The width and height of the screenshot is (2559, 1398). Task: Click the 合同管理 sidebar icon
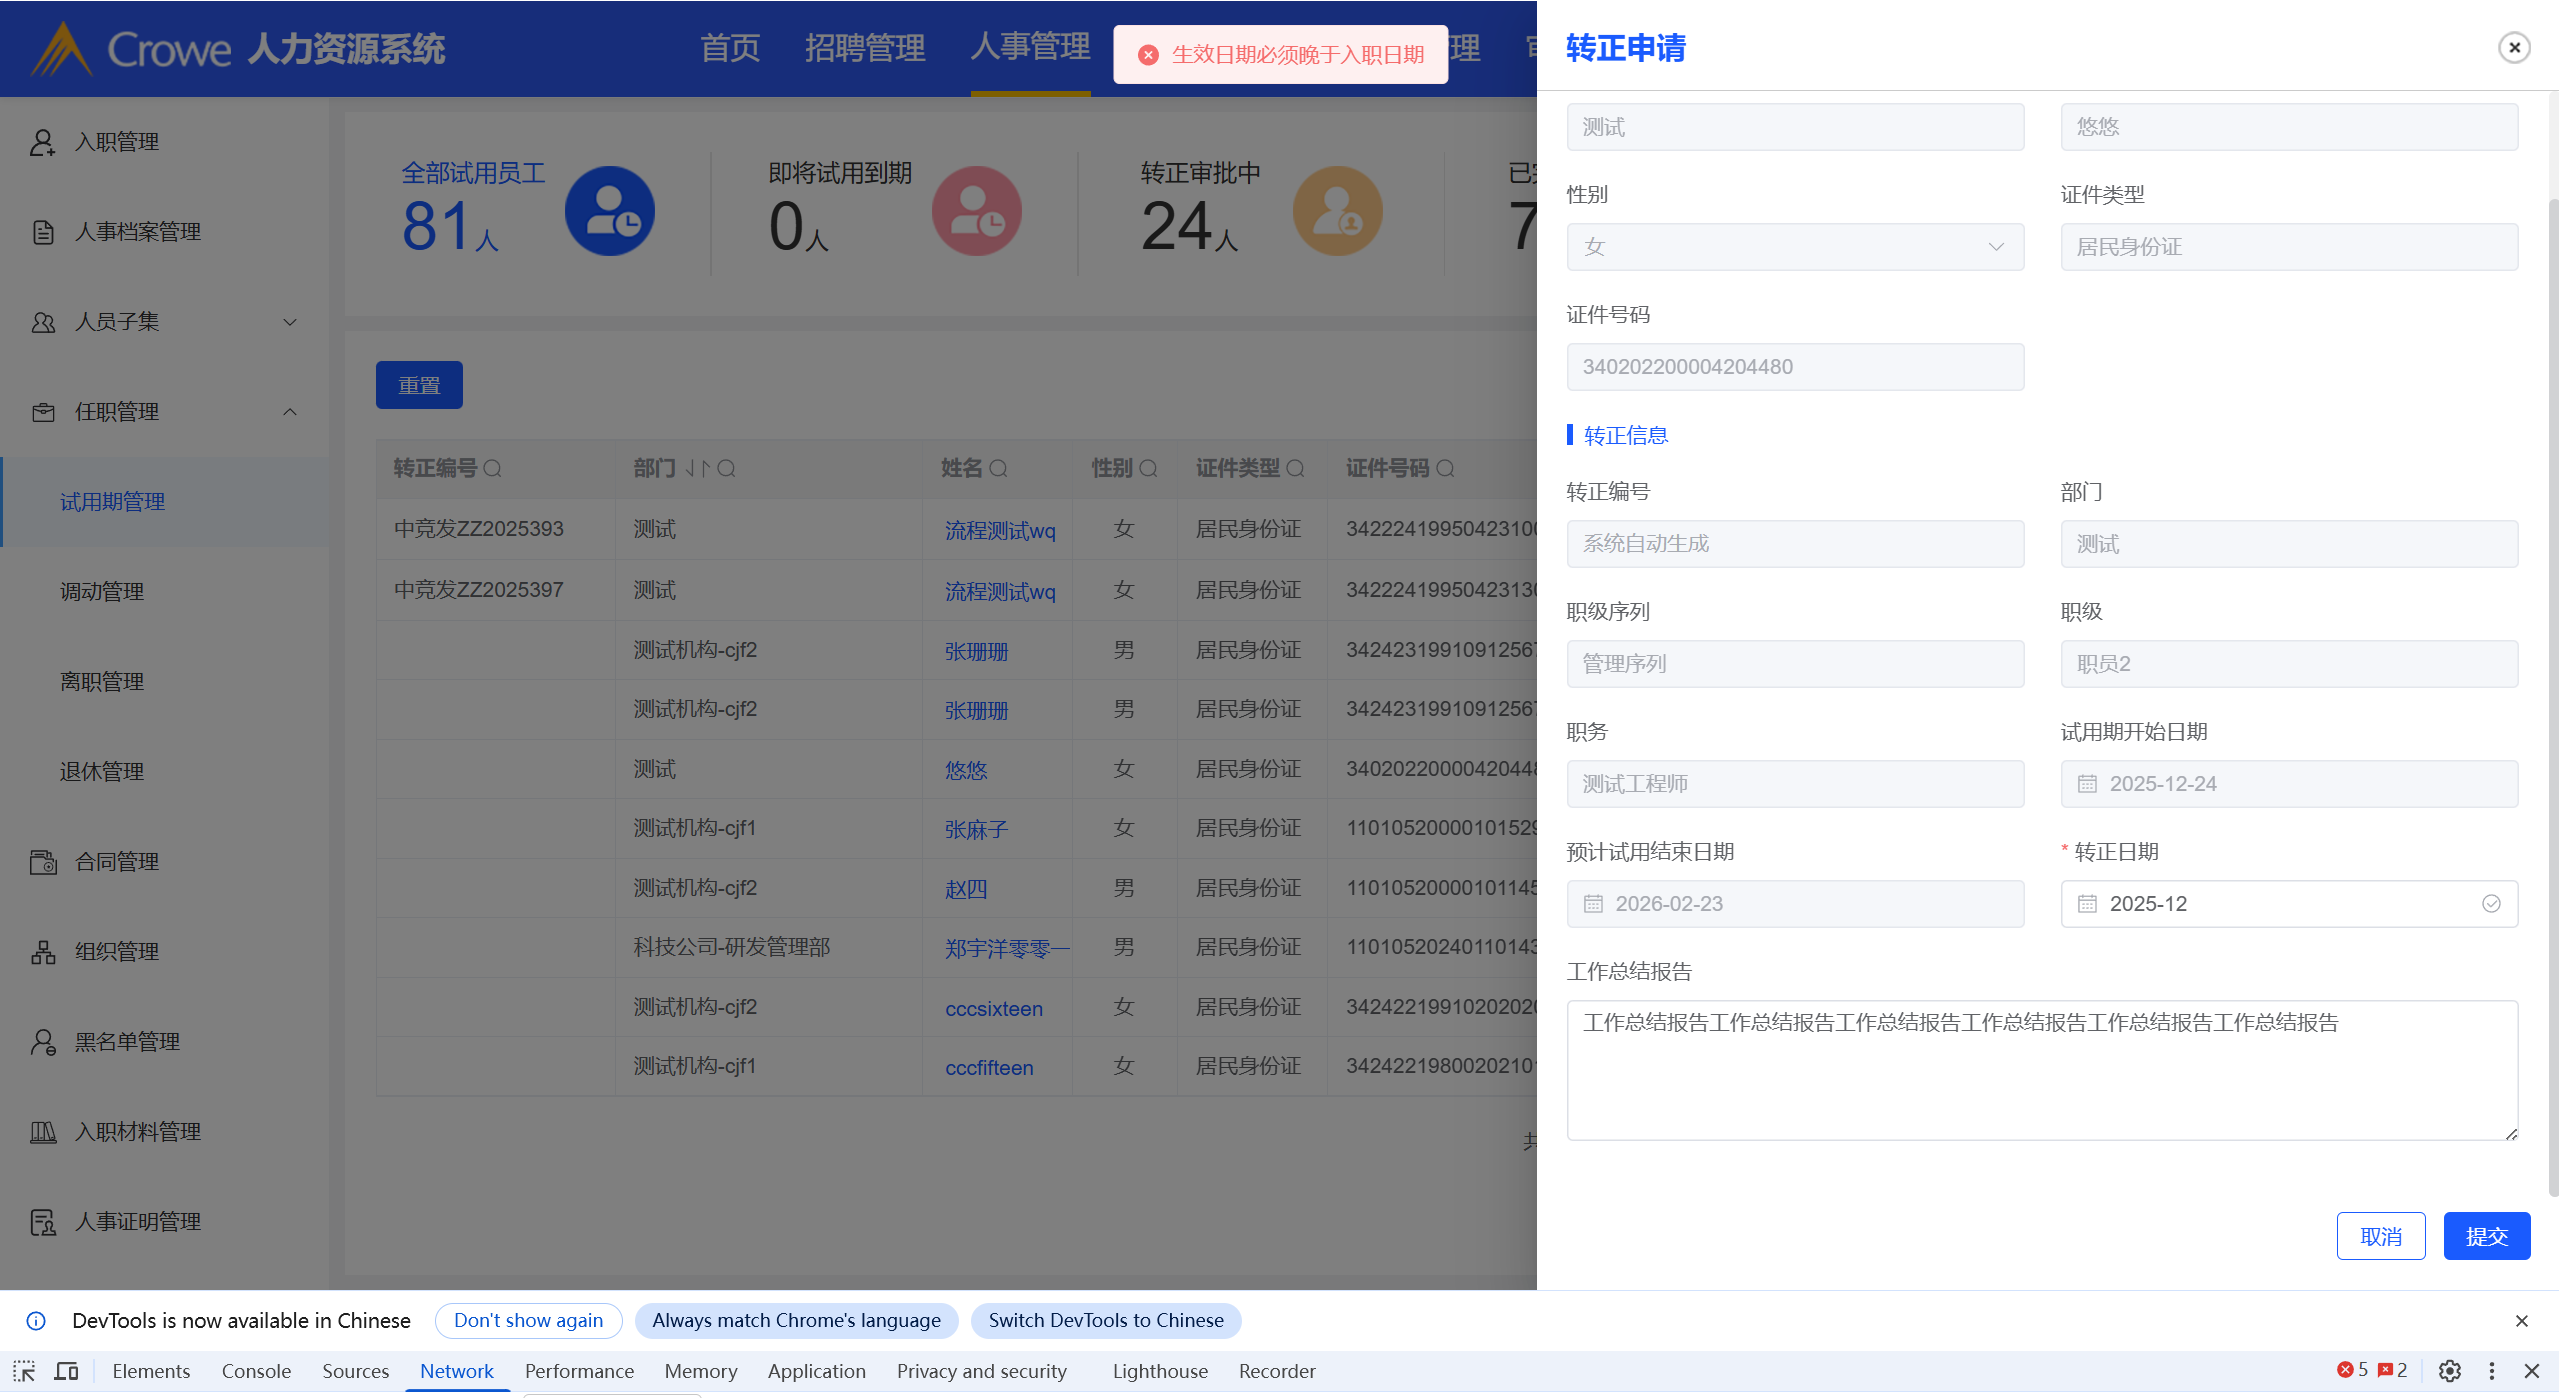tap(42, 862)
